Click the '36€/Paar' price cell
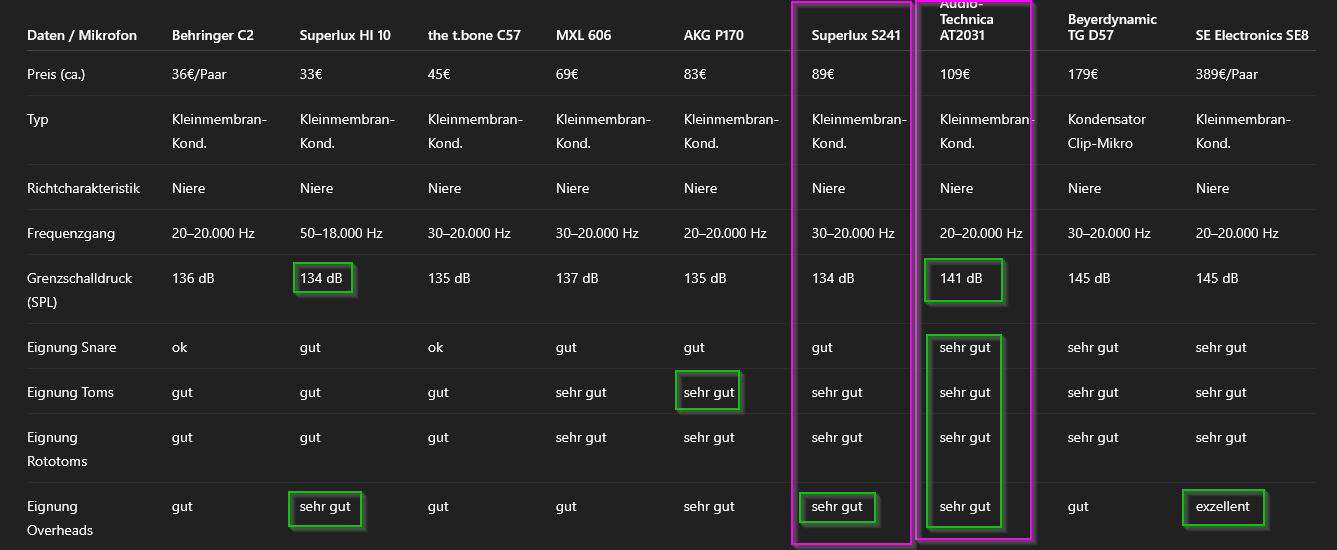The height and width of the screenshot is (550, 1337). pyautogui.click(x=201, y=74)
